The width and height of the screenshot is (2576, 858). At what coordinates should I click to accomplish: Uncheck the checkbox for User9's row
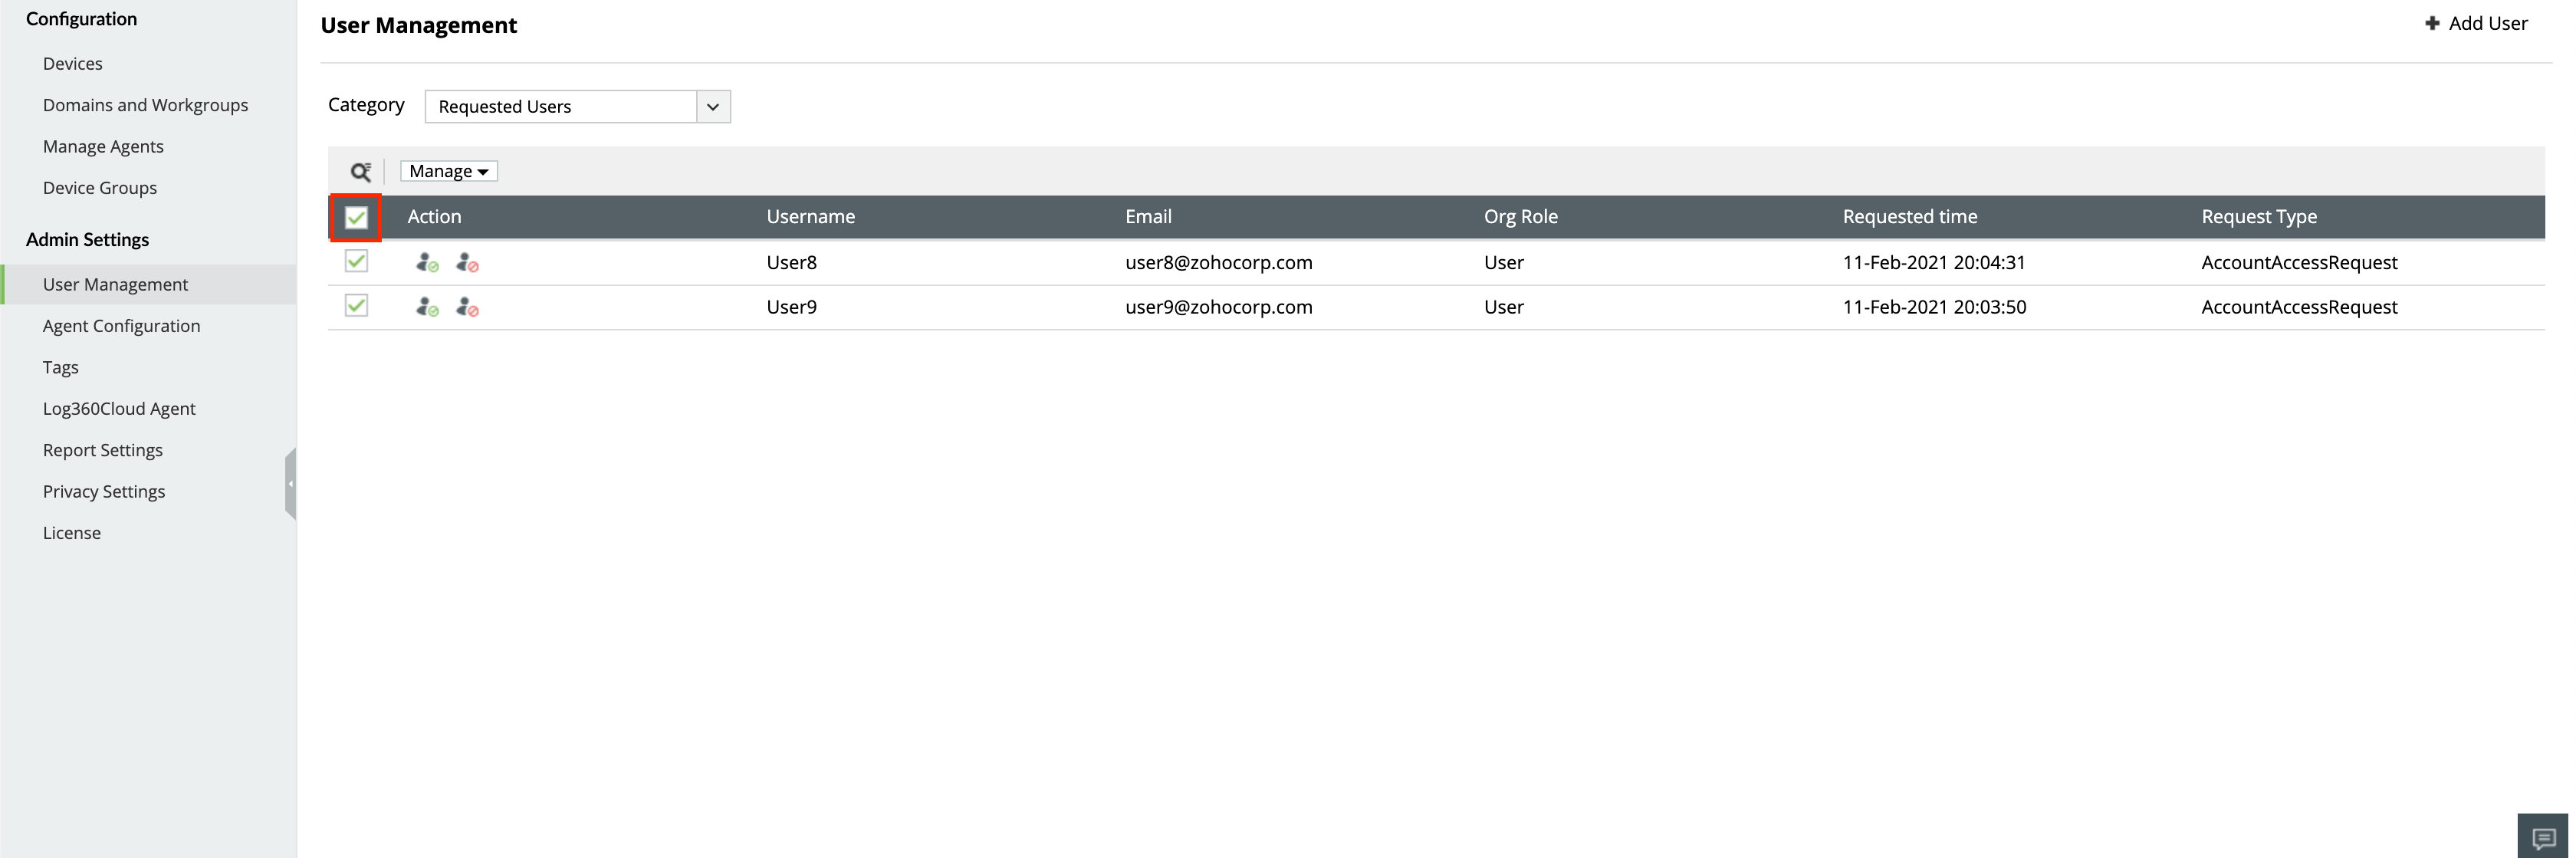point(356,305)
